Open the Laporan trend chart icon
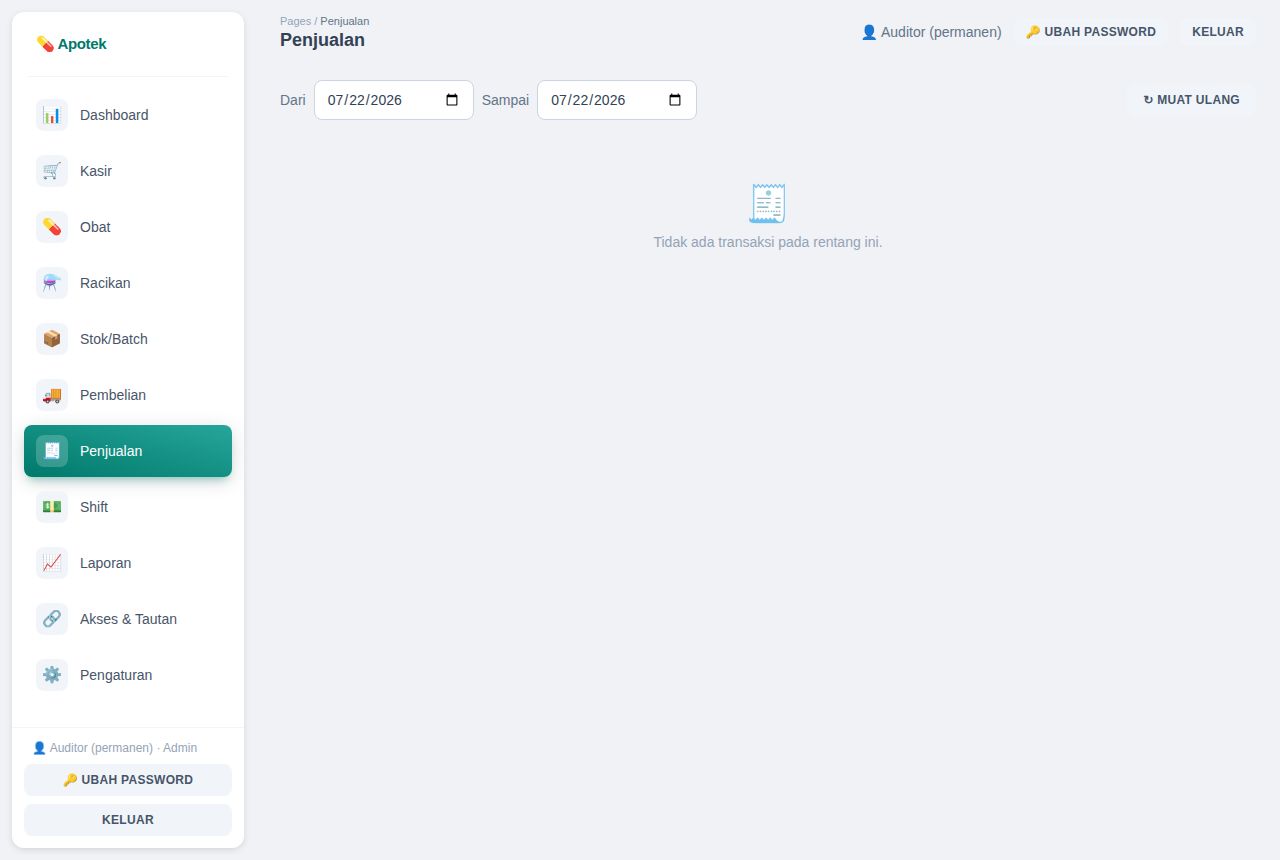The width and height of the screenshot is (1280, 860). [52, 563]
